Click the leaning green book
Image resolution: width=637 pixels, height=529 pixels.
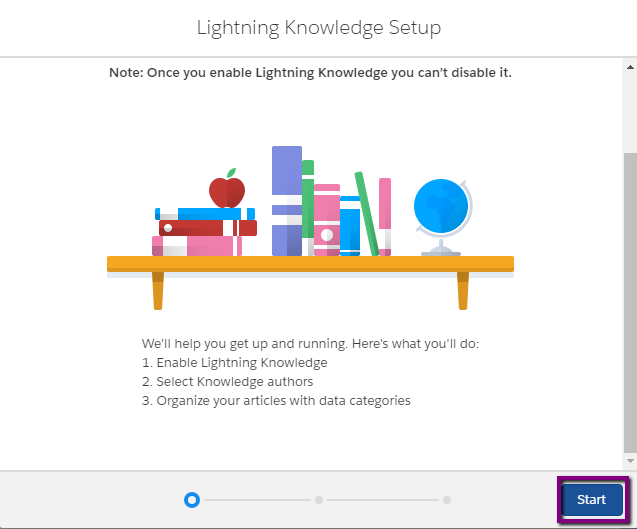pos(367,214)
